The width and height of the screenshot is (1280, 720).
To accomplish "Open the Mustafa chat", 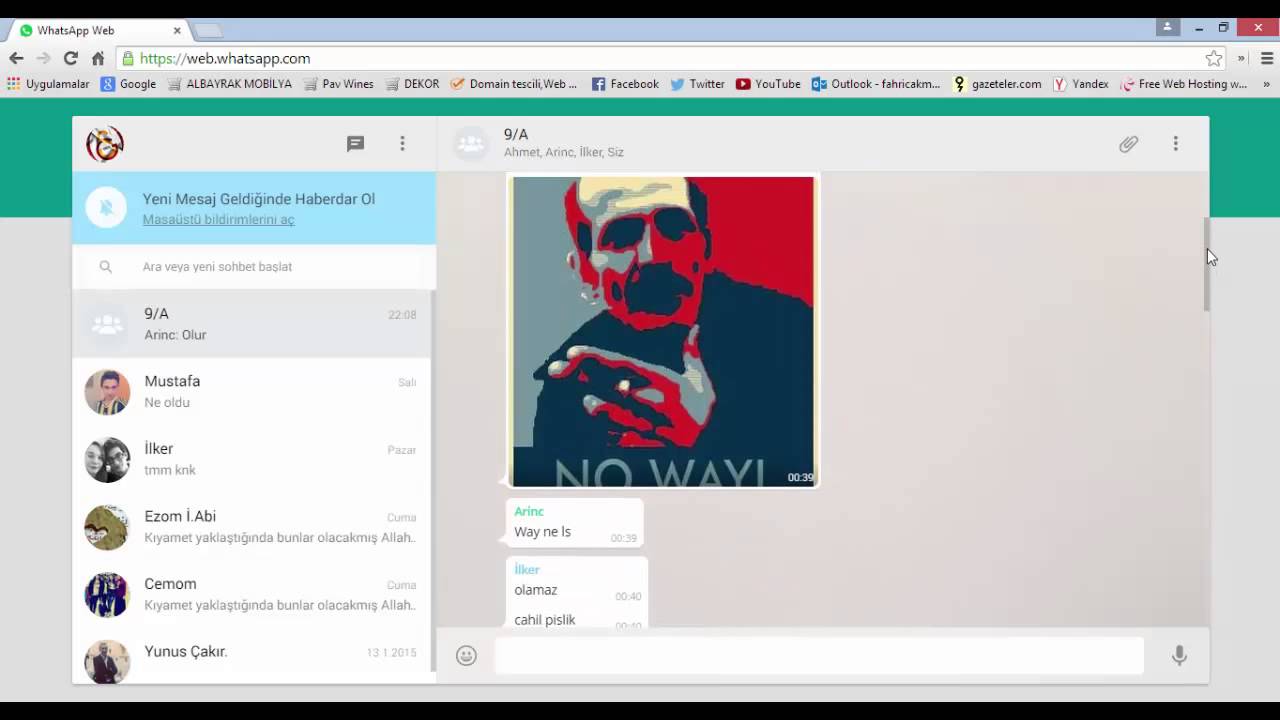I will tap(252, 392).
